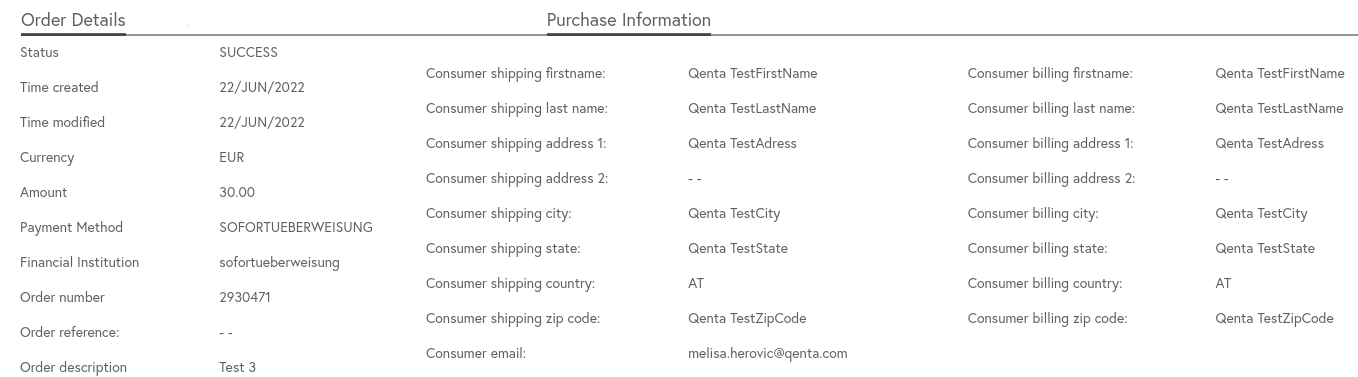Image resolution: width=1358 pixels, height=377 pixels.
Task: Click the sofortueberweisung financial institution value
Action: pos(279,262)
